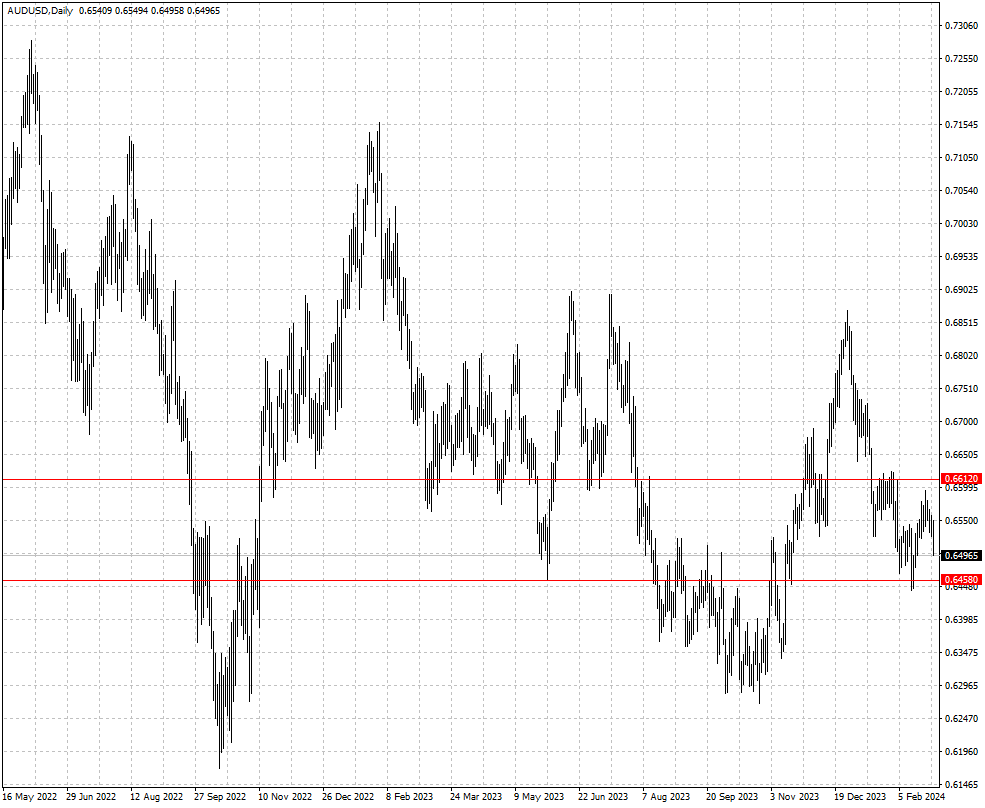
Task: Click the 0.66505 price axis label
Action: coord(962,454)
